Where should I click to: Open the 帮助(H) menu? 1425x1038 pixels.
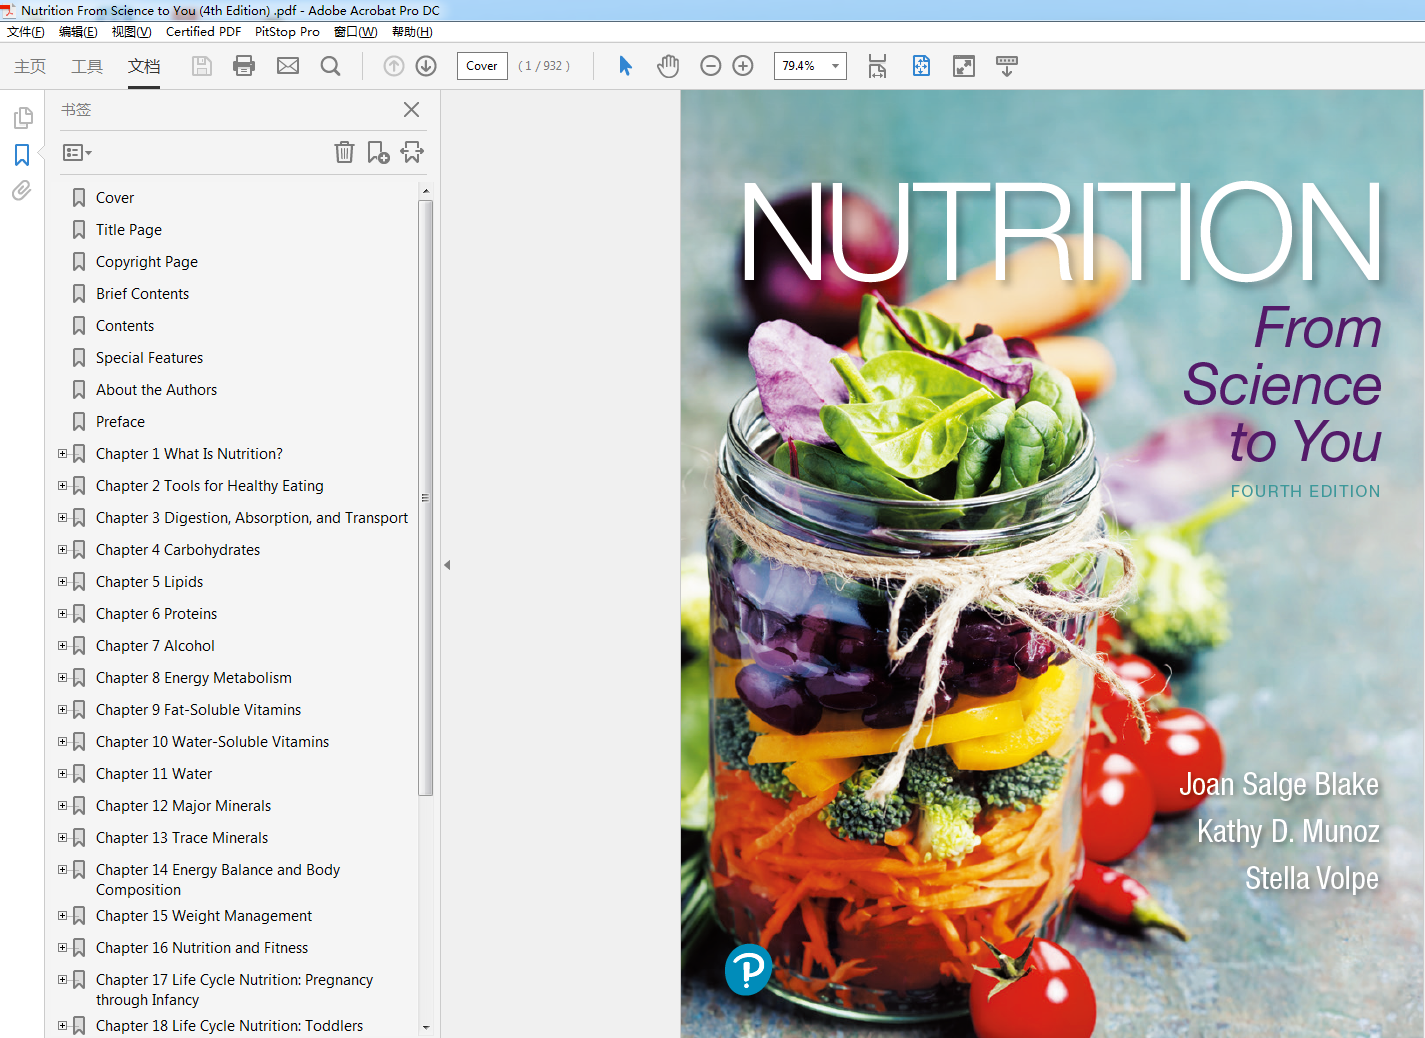point(412,32)
